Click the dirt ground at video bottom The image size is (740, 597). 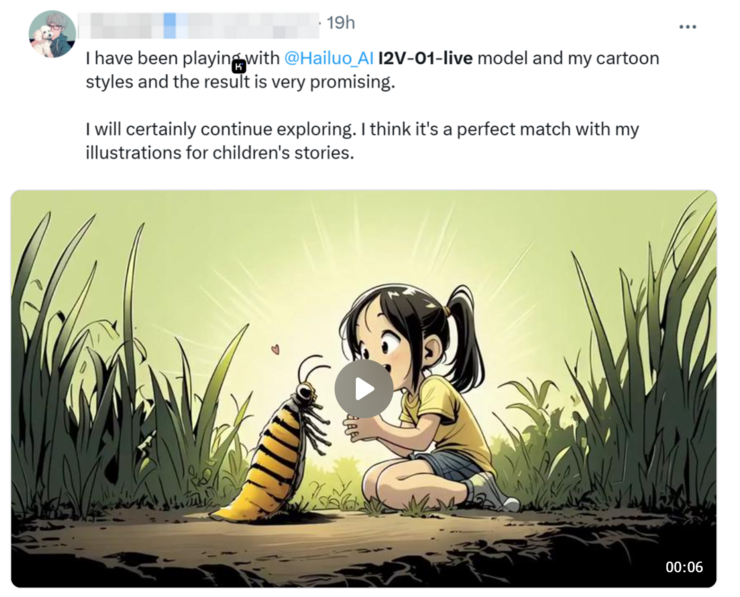360,550
